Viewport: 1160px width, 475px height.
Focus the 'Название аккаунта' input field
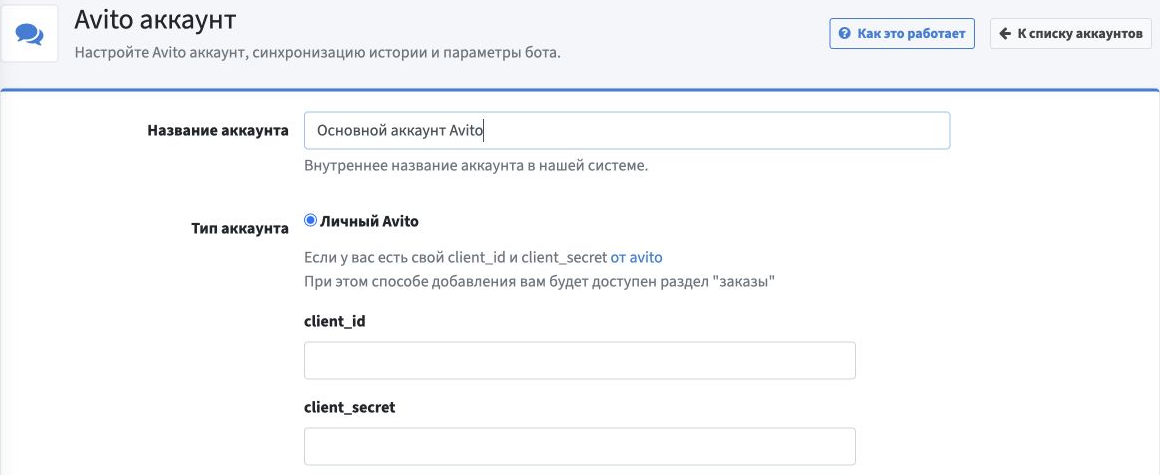627,130
